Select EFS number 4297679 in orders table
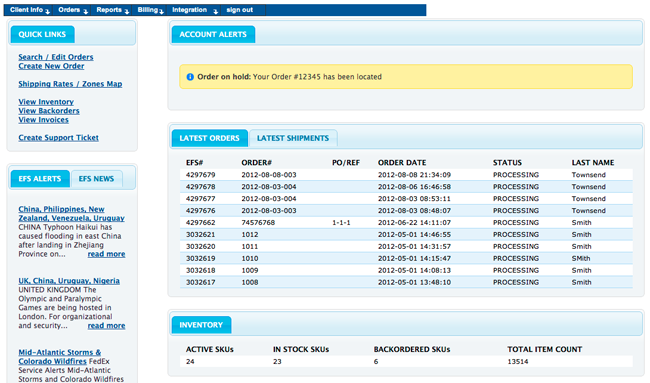Image resolution: width=650 pixels, height=383 pixels. pyautogui.click(x=201, y=175)
